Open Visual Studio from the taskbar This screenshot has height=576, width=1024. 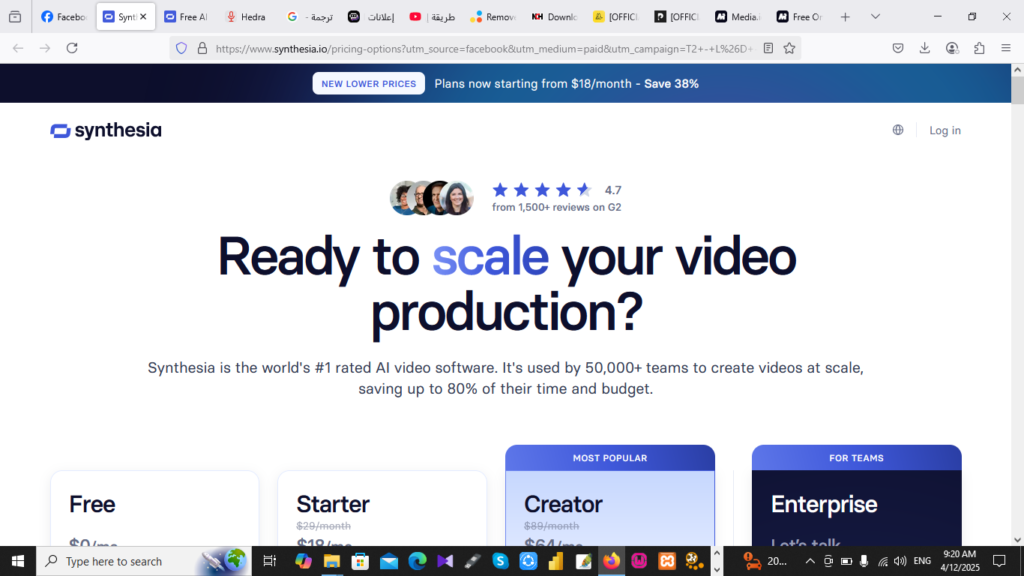(445, 561)
